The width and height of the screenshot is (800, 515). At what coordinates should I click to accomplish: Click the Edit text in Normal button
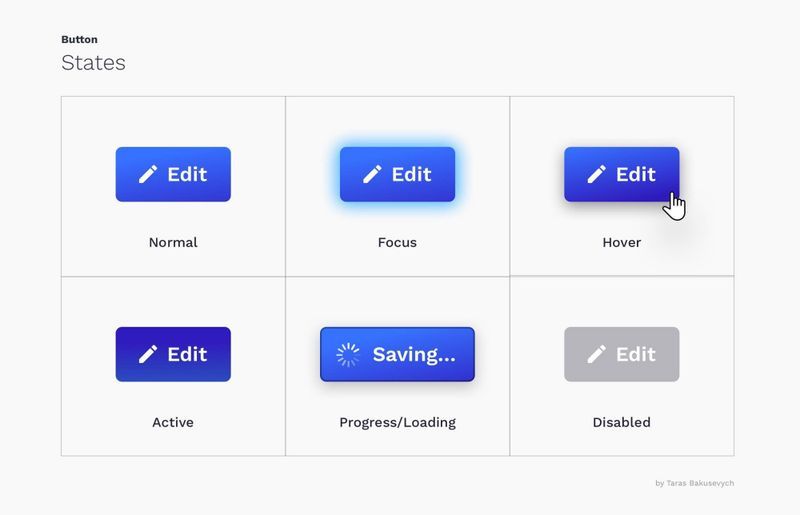(187, 175)
